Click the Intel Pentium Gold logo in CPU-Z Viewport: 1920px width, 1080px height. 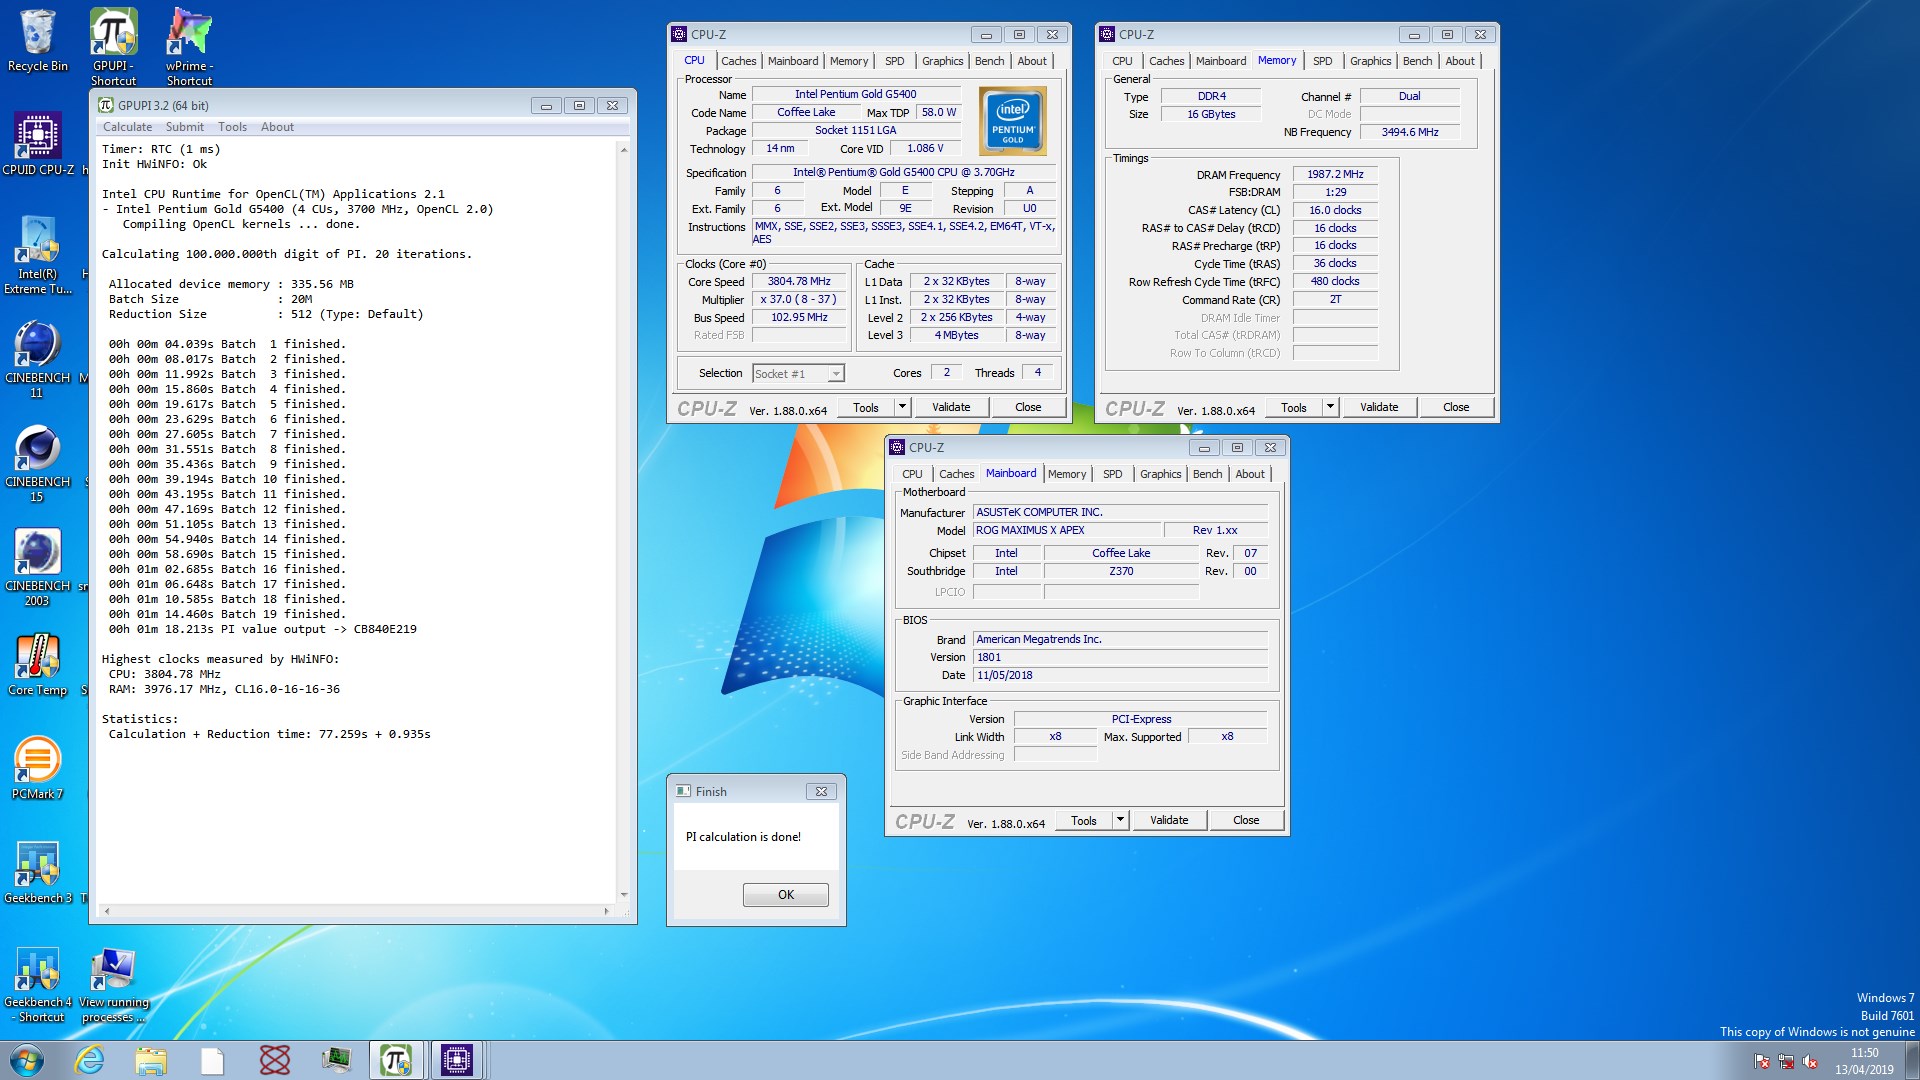click(1013, 121)
